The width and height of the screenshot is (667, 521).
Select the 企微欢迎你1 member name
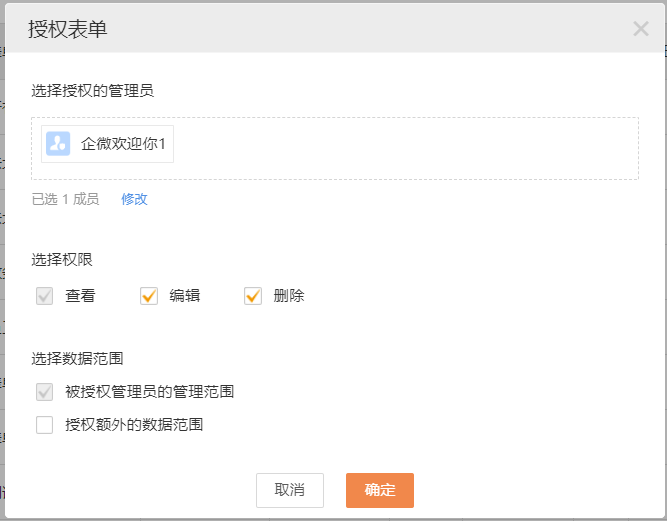point(123,144)
